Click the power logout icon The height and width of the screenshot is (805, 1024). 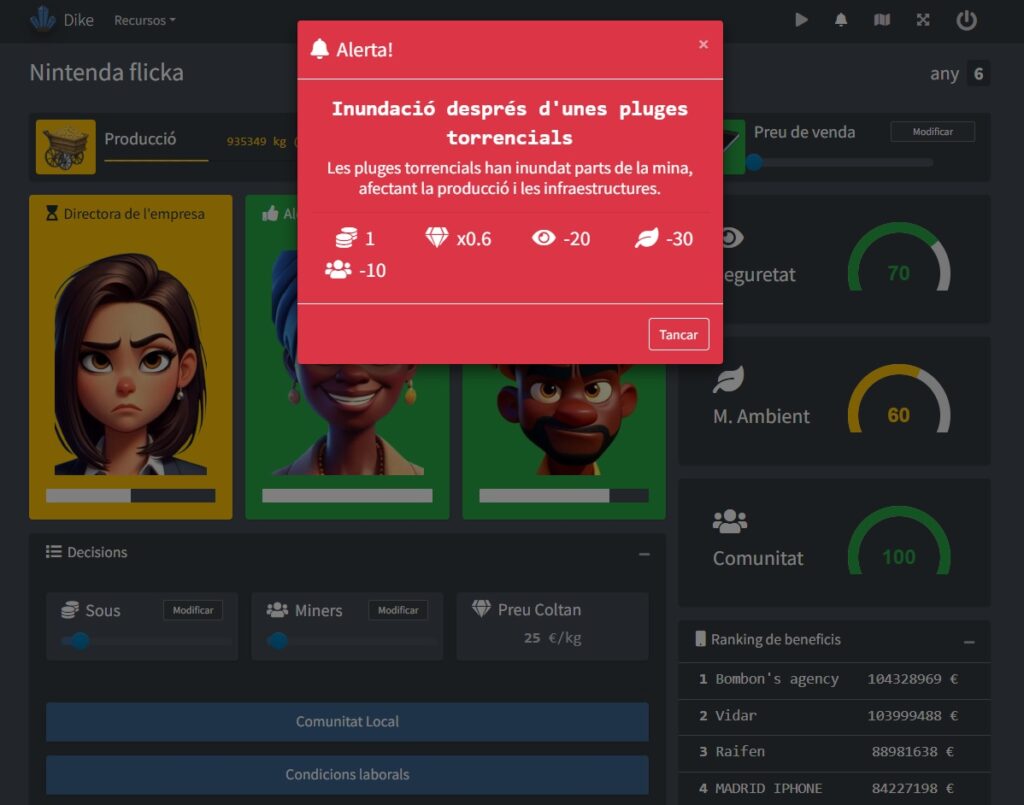pyautogui.click(x=966, y=20)
